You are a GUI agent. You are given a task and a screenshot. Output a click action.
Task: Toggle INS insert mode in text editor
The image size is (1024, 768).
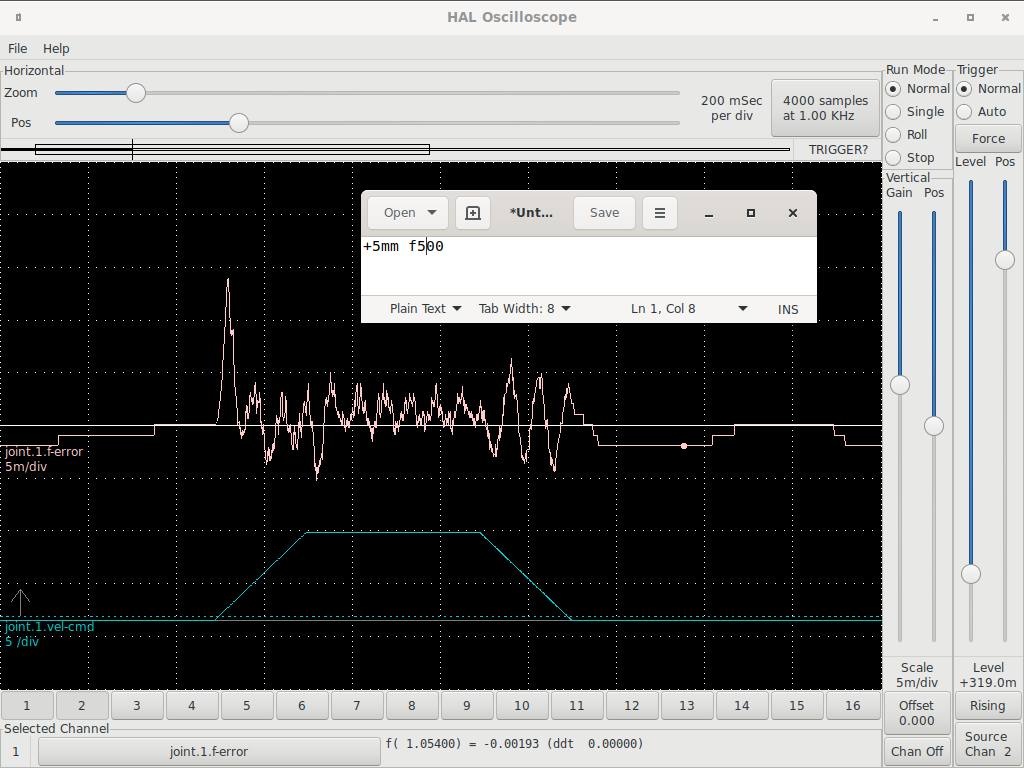[x=788, y=310]
